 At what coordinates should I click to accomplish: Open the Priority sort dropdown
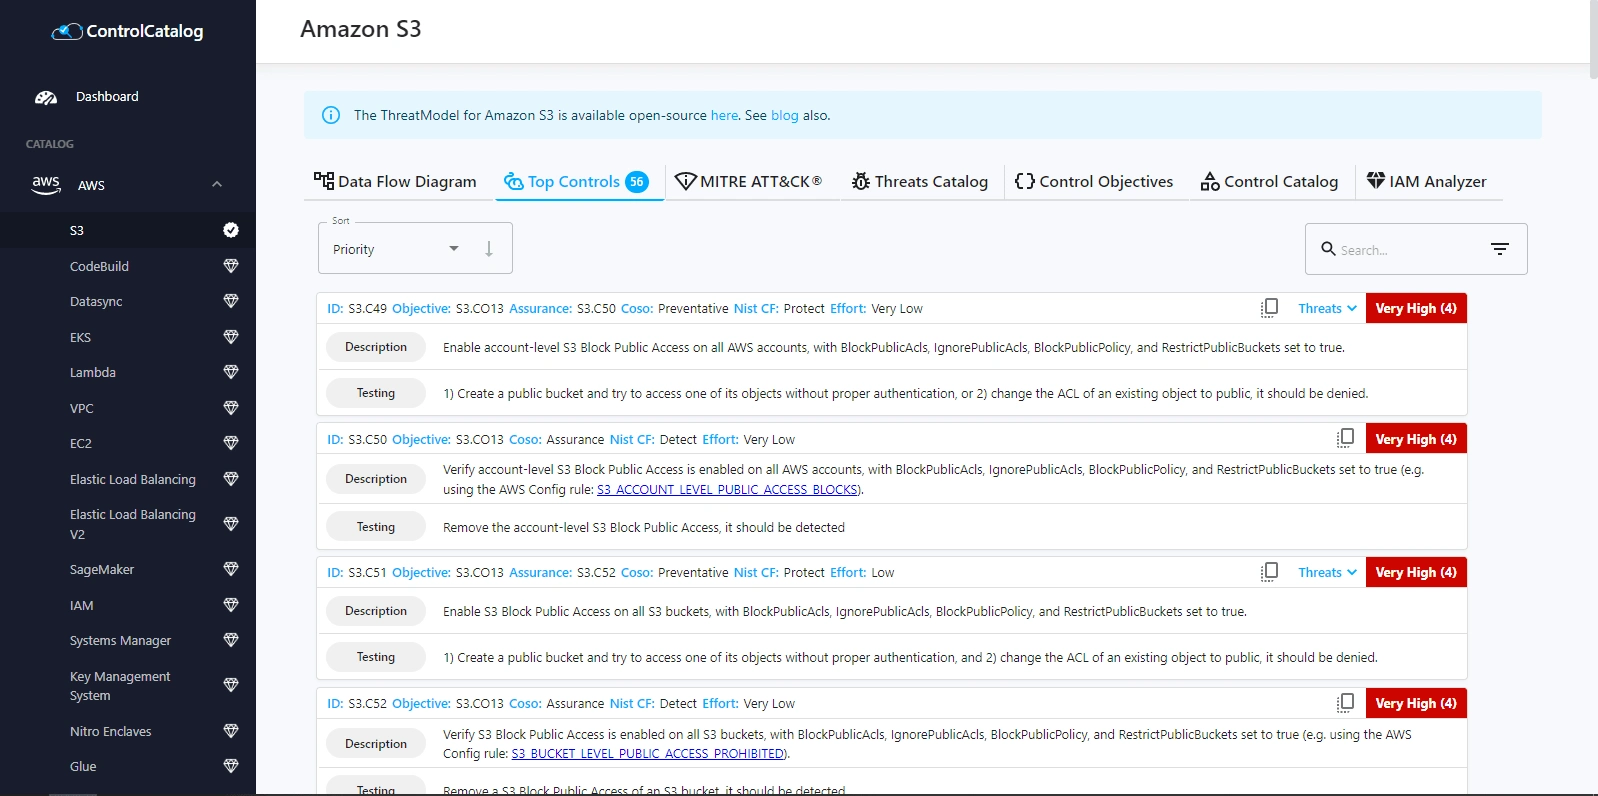(395, 249)
